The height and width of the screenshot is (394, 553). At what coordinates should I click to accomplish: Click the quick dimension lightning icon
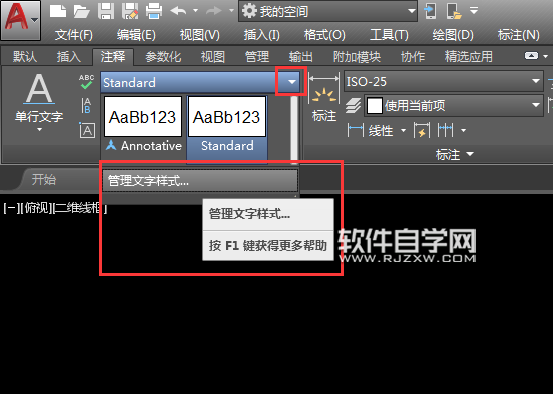pos(422,131)
